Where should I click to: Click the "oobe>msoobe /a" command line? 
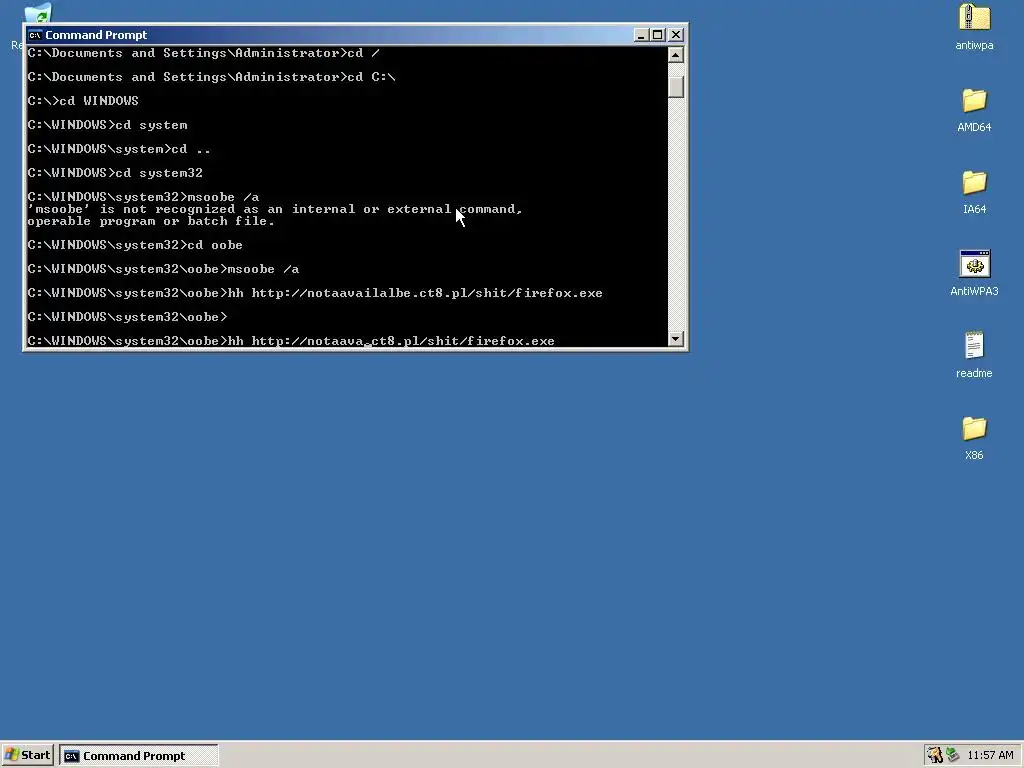pos(163,269)
